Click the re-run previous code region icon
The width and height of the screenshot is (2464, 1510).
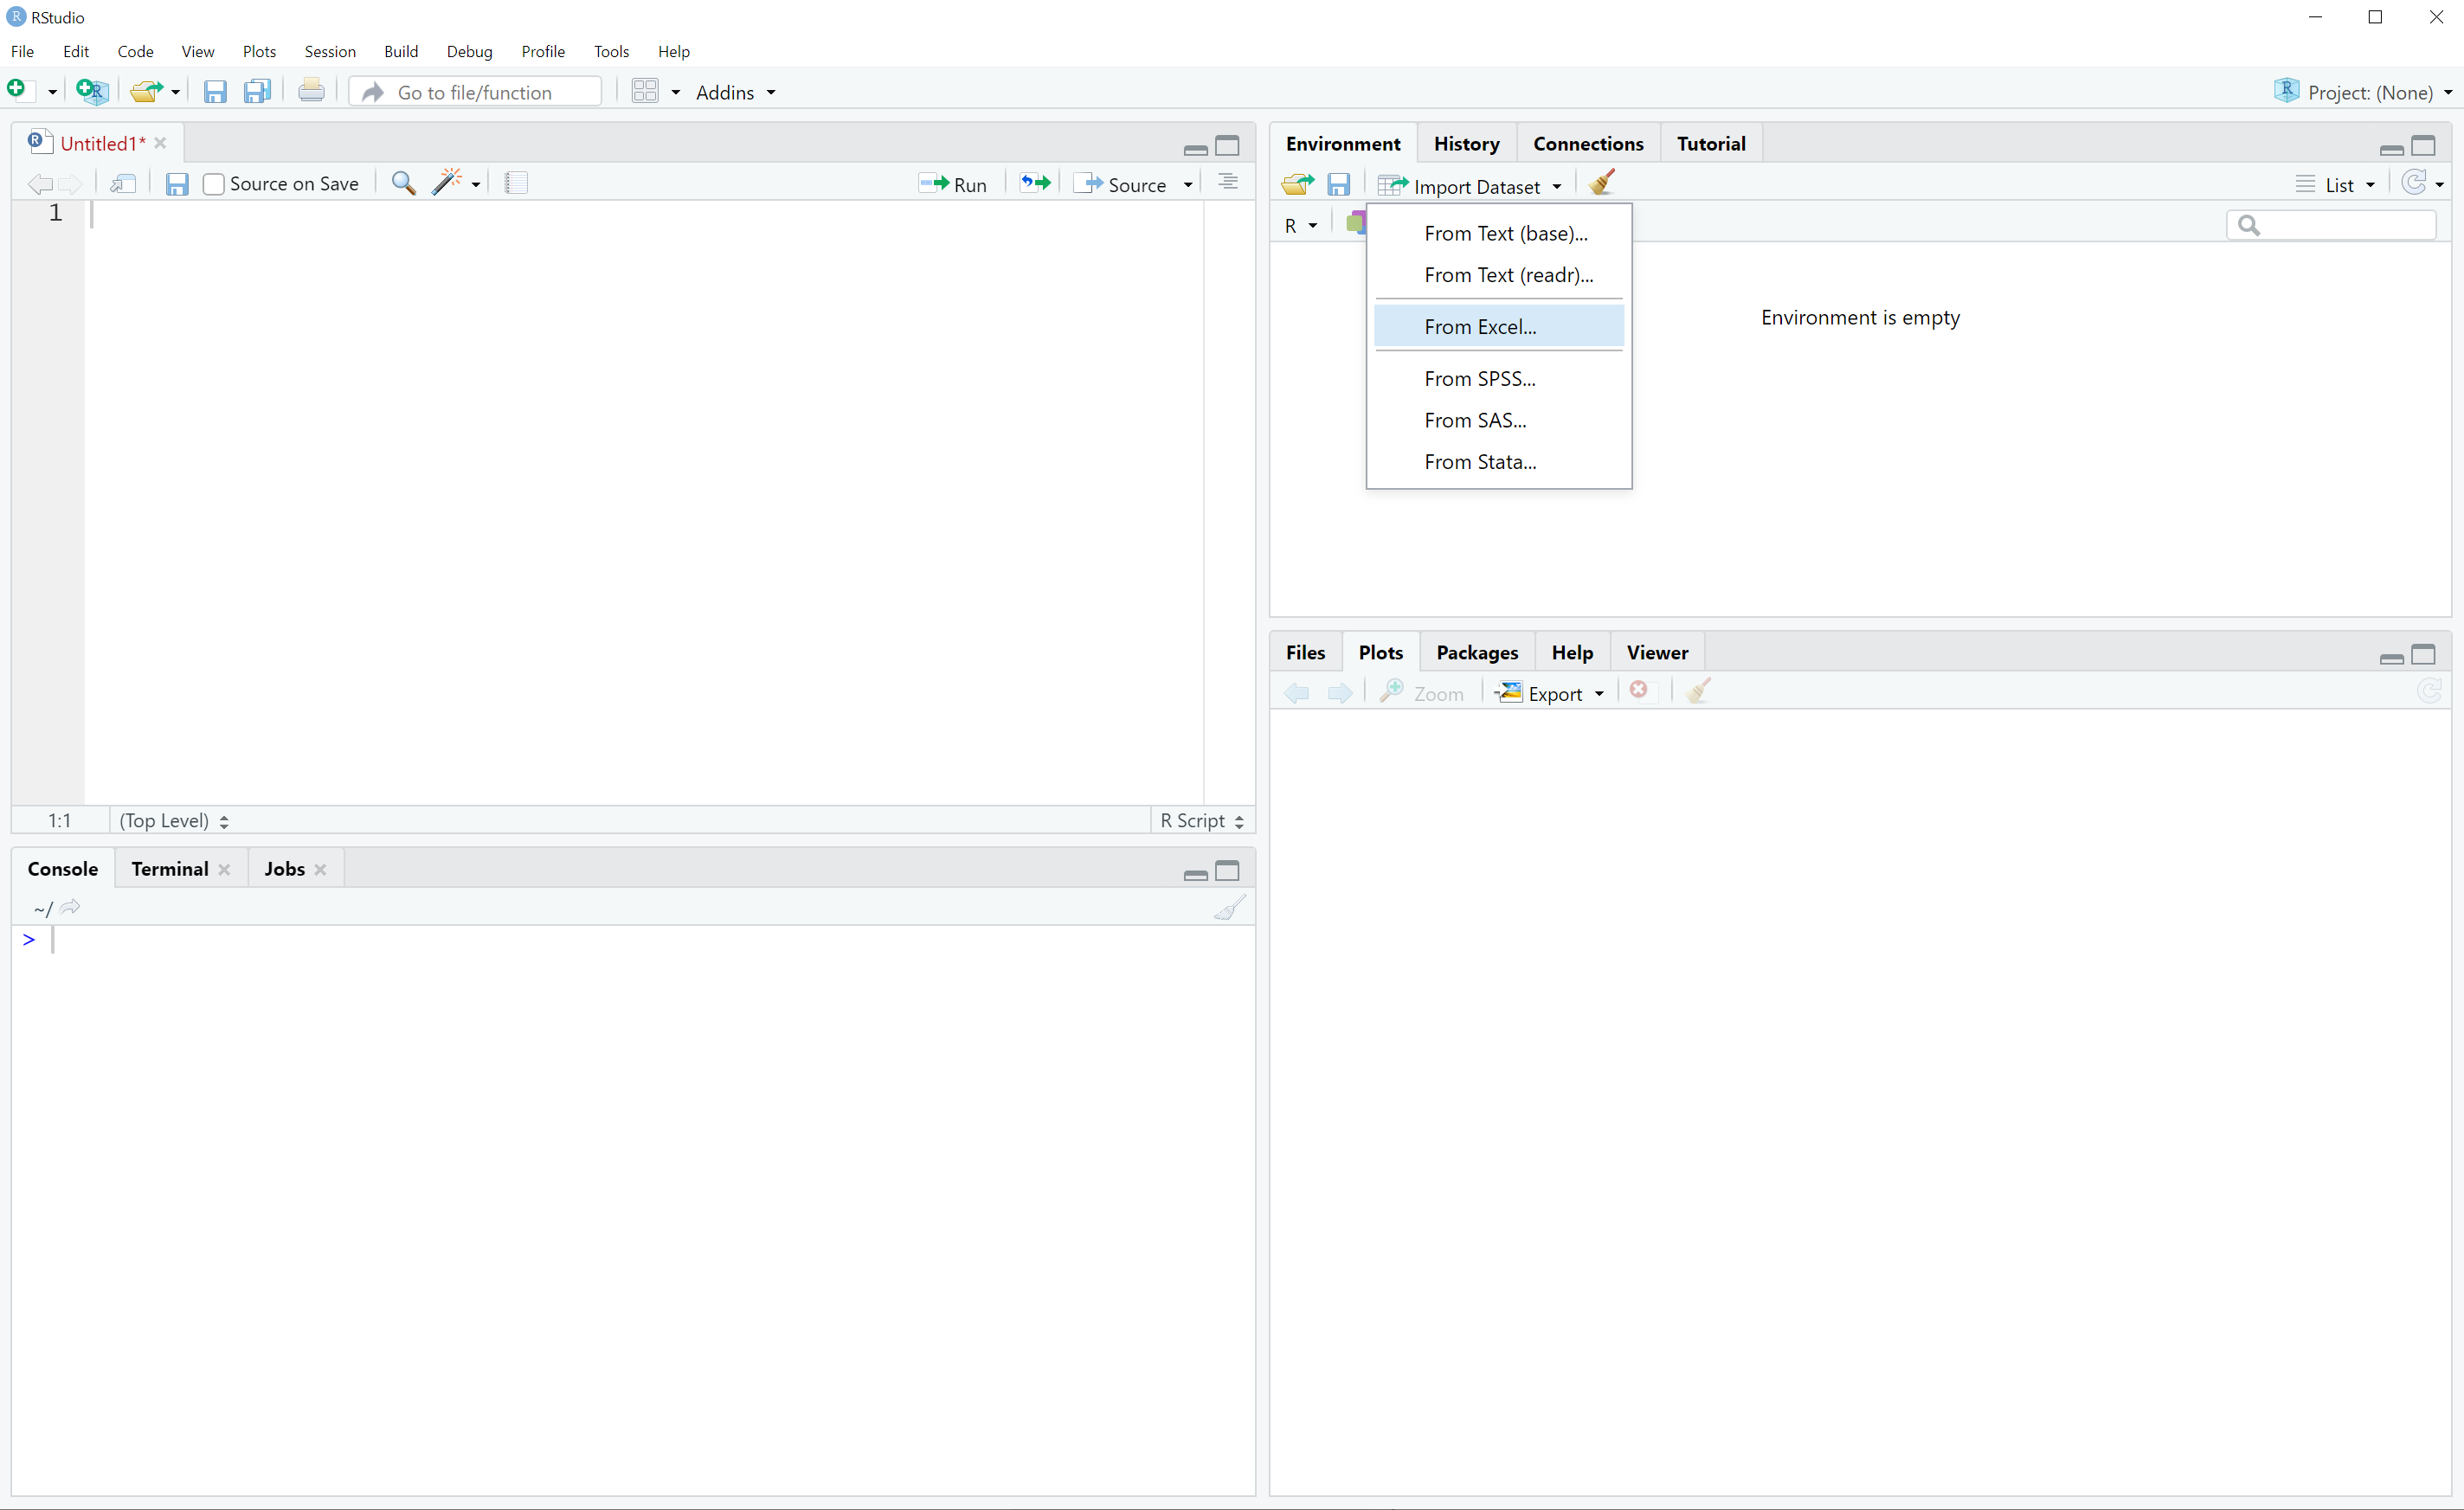(1035, 183)
